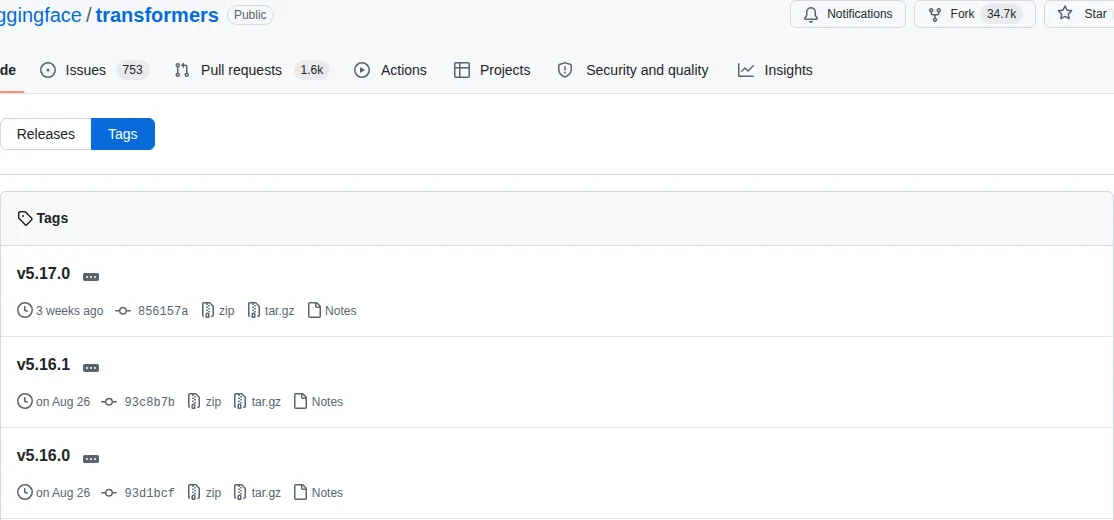
Task: Click zip file icon for v5.16.0
Action: coord(195,492)
